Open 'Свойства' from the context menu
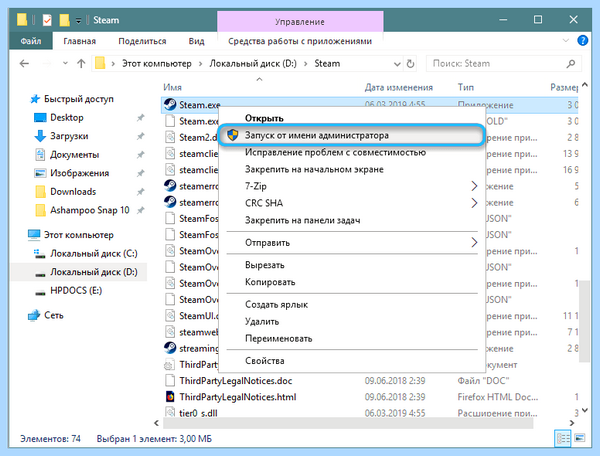Screen dimensions: 600x456 264,360
